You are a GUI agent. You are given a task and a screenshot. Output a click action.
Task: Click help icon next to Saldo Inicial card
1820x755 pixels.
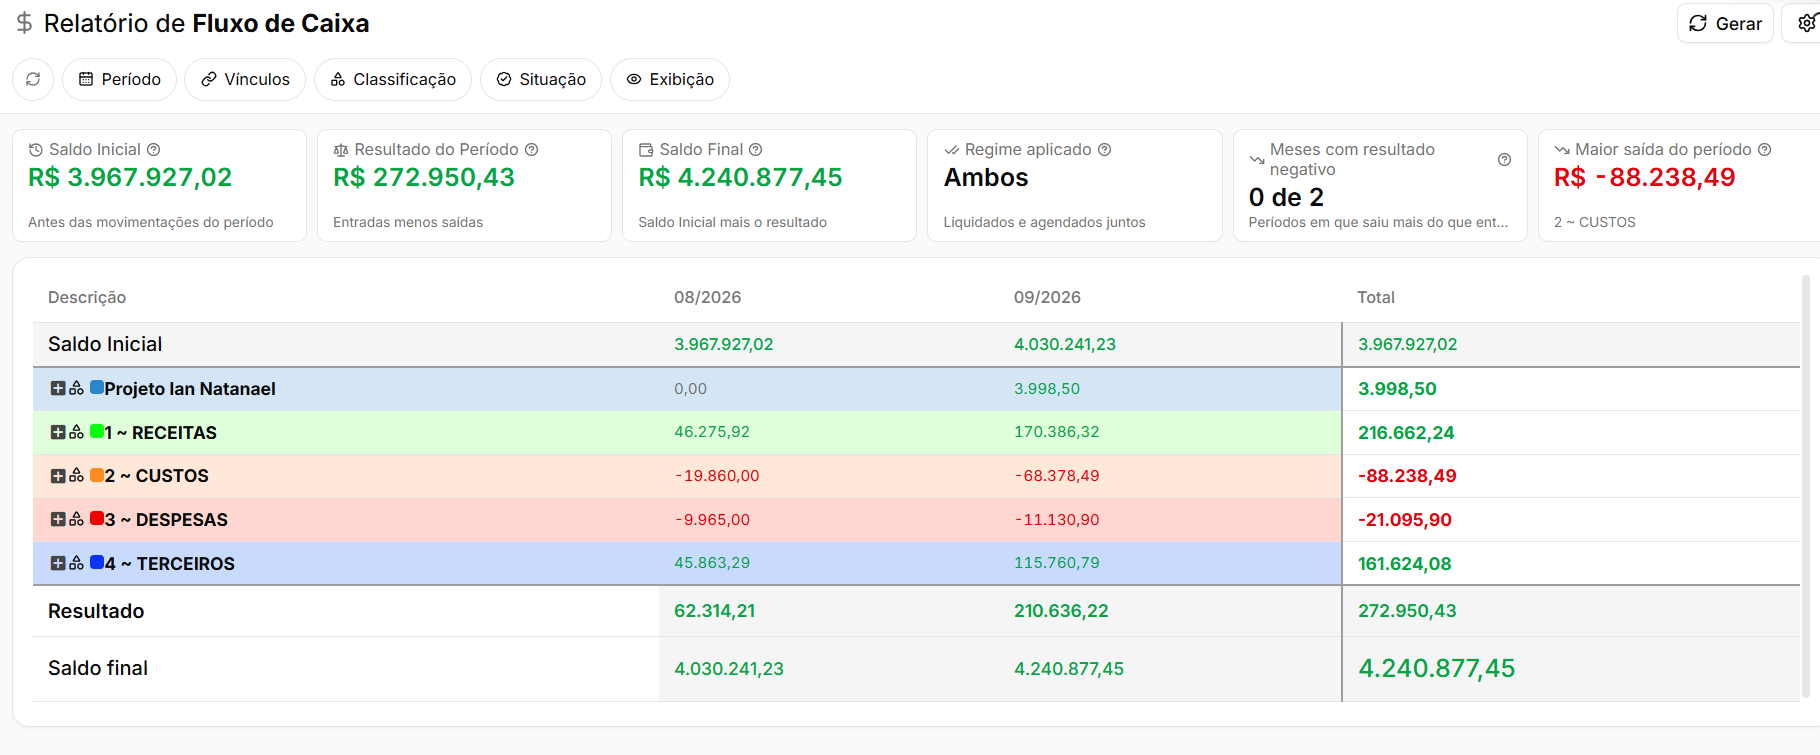point(154,149)
